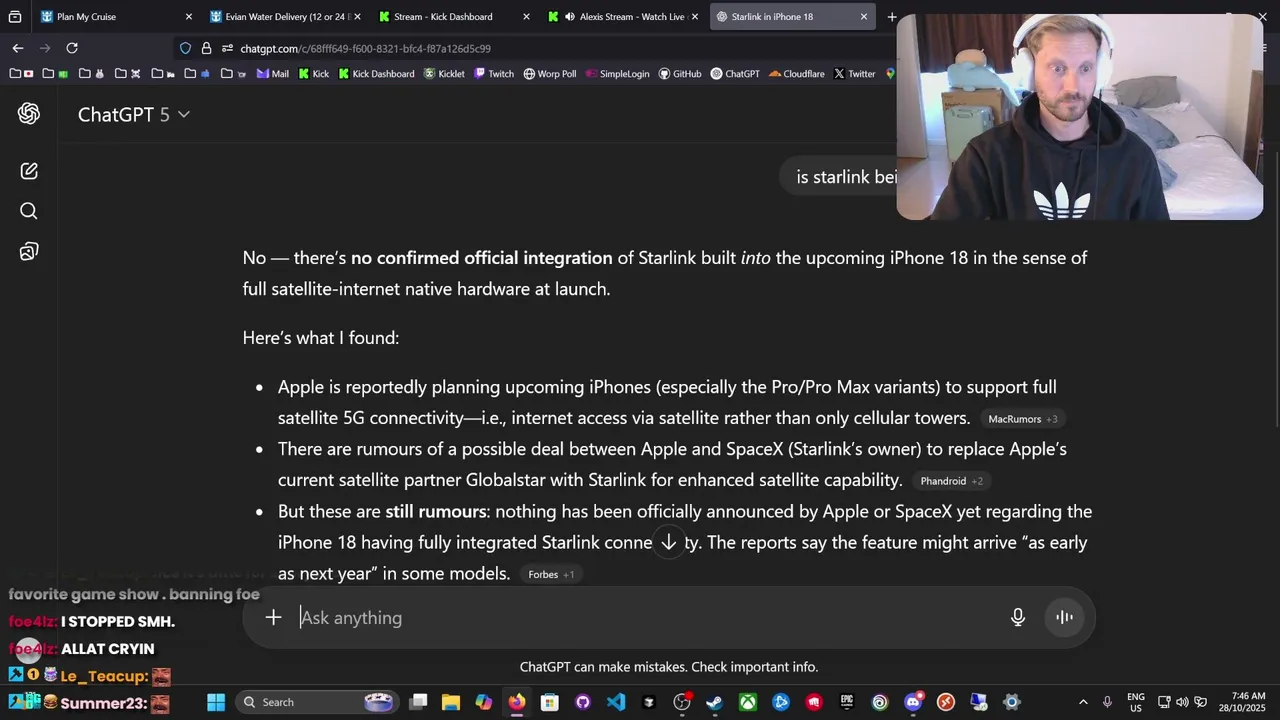Open the library icon in the ChatGPT sidebar
Screen dimensions: 1280x720
[29, 252]
